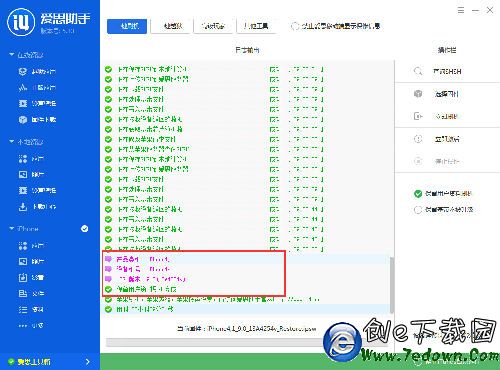Expand the bottom-left status entry with chevron arrow
This screenshot has width=500, height=370.
(x=49, y=362)
